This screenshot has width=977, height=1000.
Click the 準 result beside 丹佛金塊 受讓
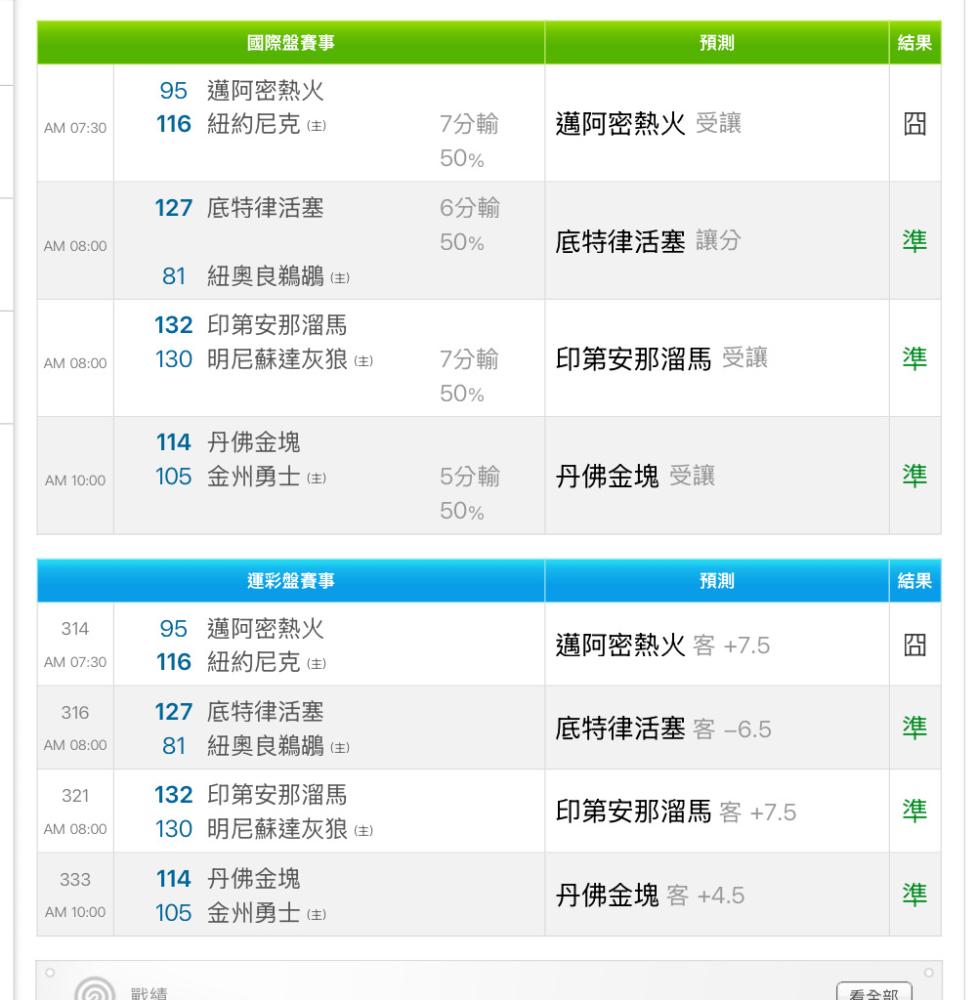click(x=915, y=476)
